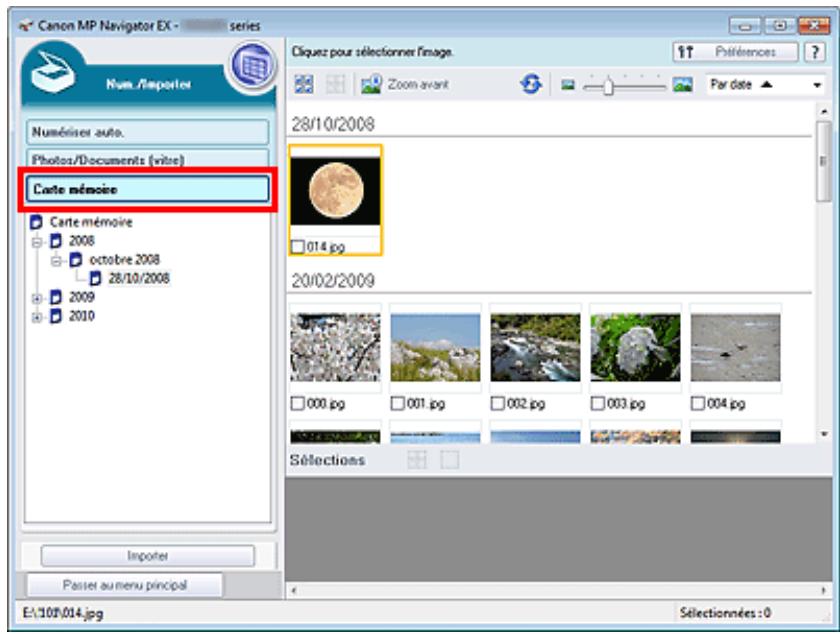Select the Numériser auto. tab

(x=147, y=132)
